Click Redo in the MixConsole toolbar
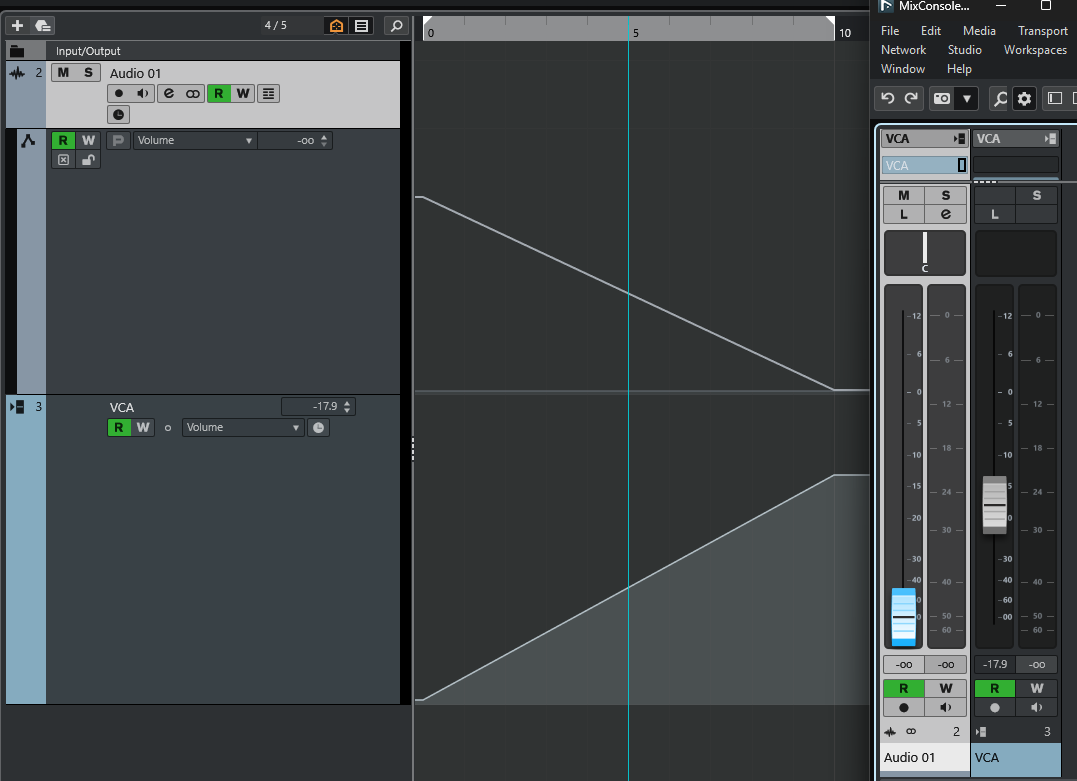Screen dimensions: 1077x781 [911, 98]
